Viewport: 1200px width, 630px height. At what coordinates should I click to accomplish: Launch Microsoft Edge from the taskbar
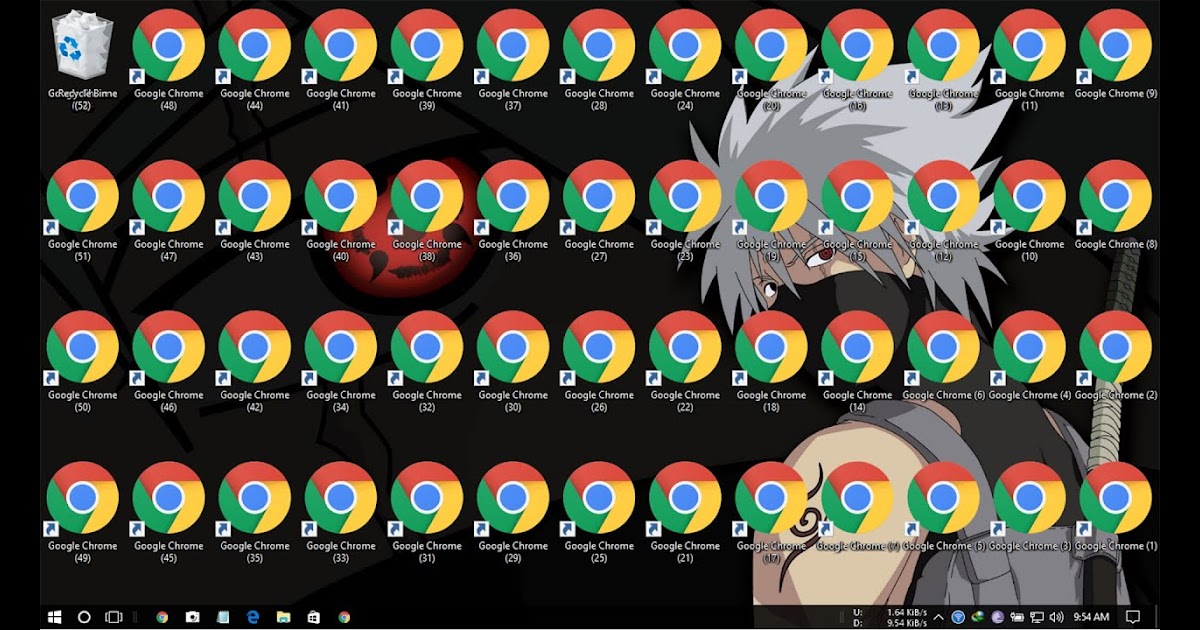coord(253,617)
